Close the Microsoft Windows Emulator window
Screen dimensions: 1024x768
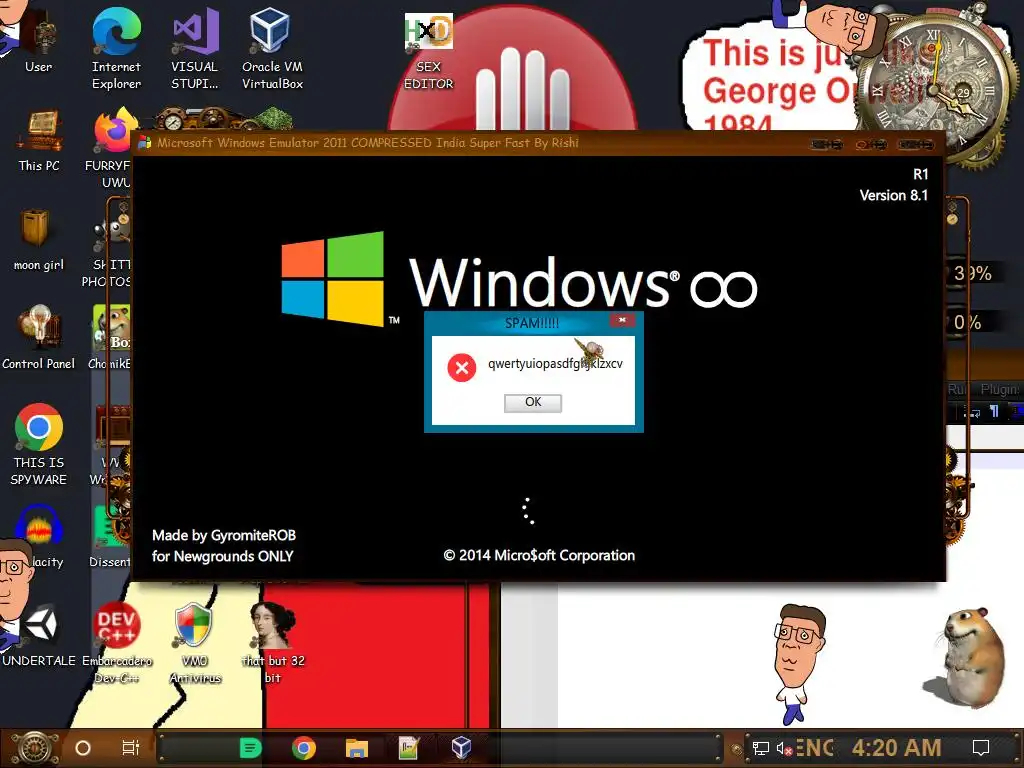tap(915, 144)
